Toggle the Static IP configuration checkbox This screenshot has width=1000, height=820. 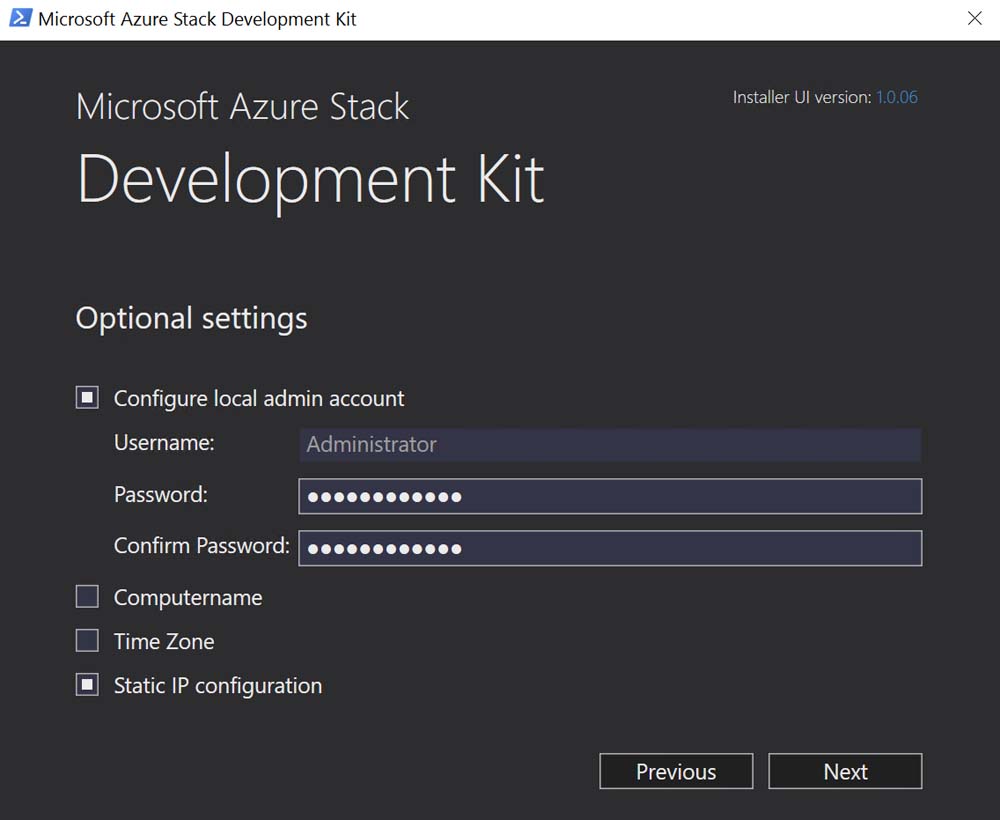[88, 685]
